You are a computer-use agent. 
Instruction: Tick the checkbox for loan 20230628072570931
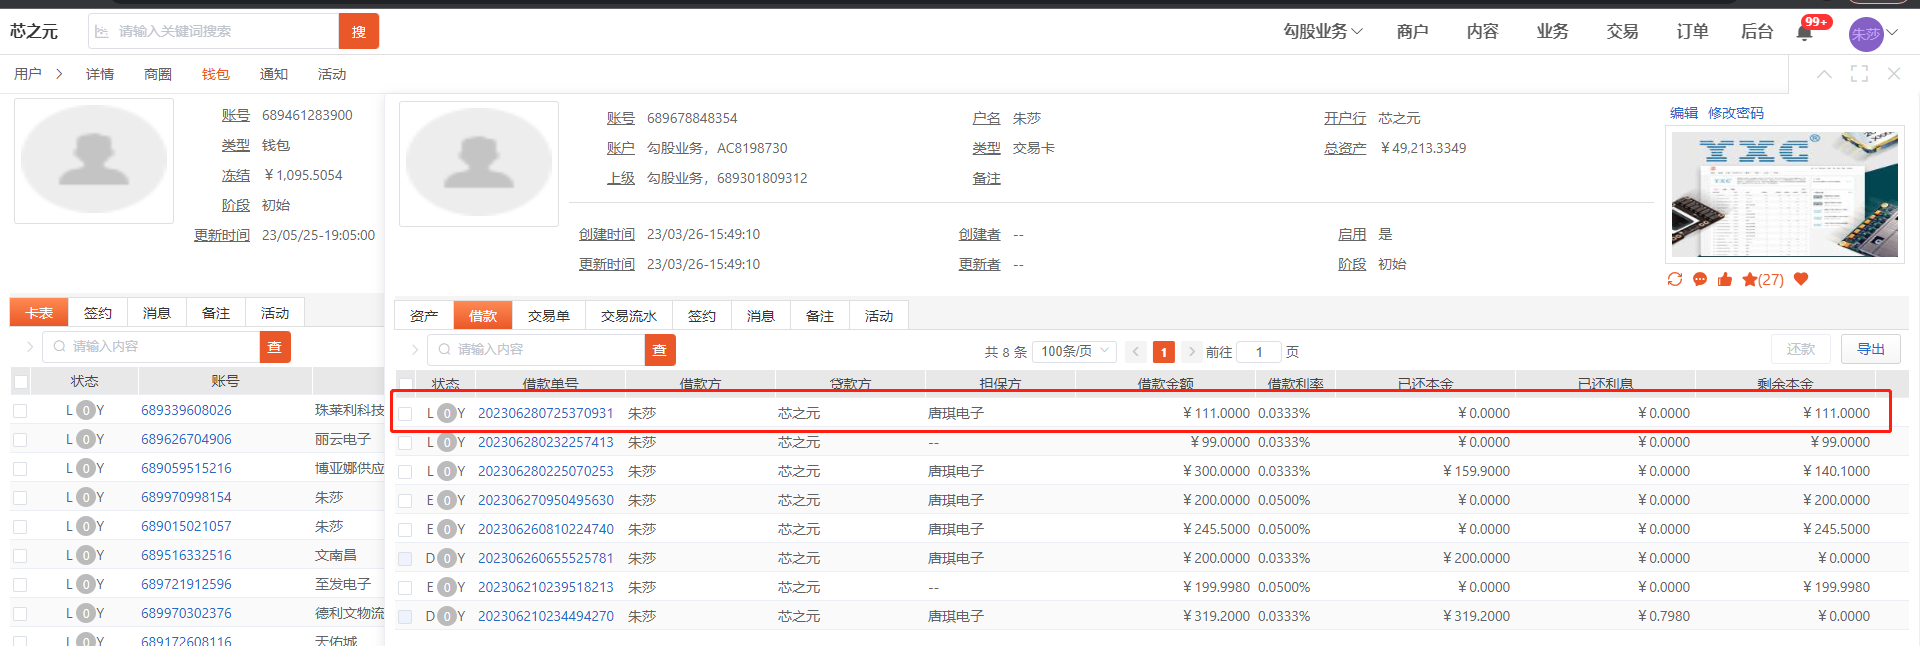point(405,413)
